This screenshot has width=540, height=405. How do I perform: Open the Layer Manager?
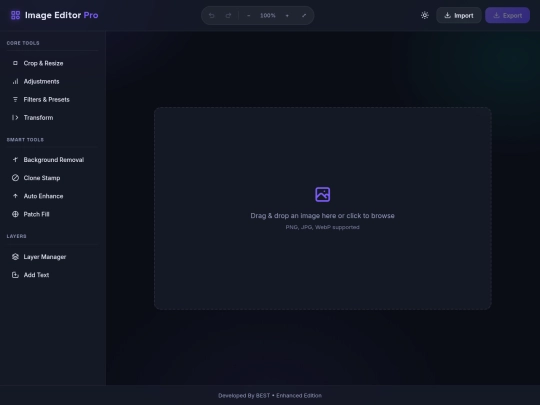pos(52,257)
